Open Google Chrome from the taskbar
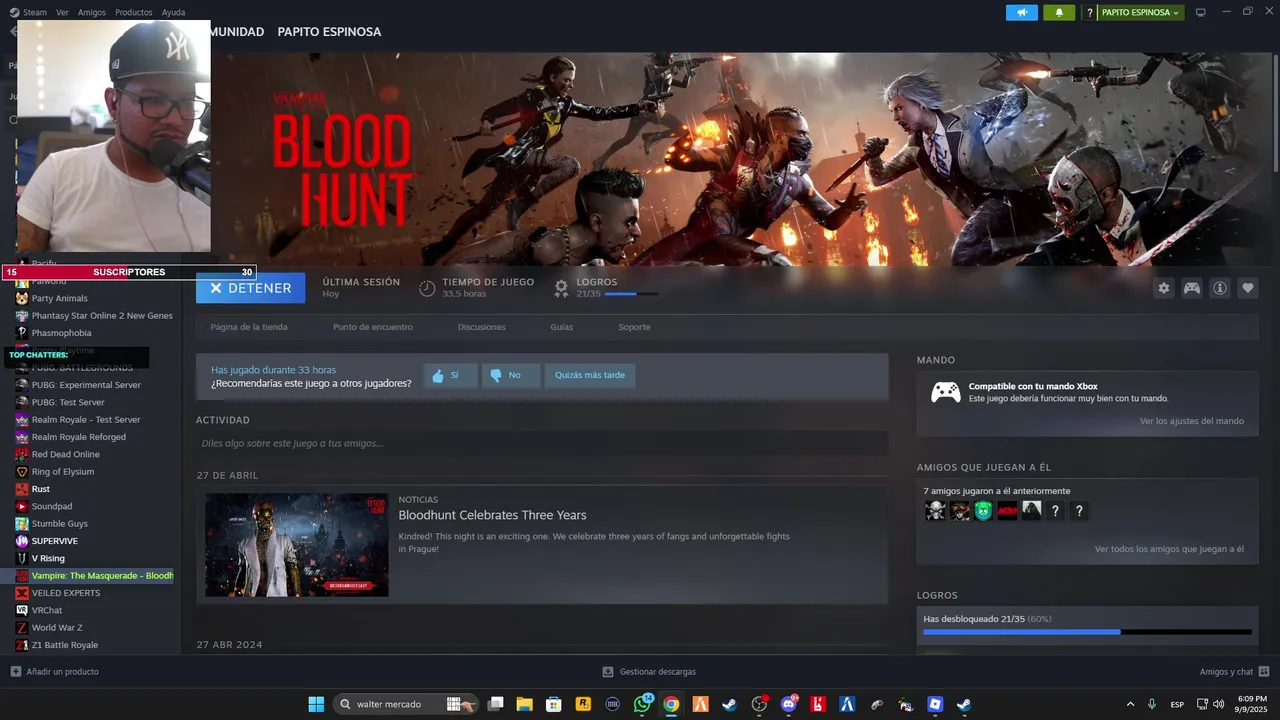This screenshot has height=720, width=1280. pyautogui.click(x=671, y=704)
